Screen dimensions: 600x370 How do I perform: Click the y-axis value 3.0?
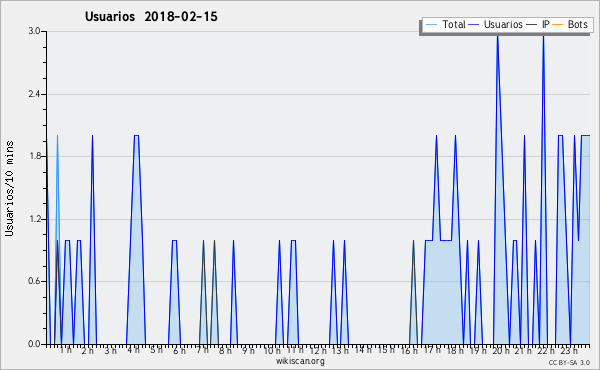[34, 31]
